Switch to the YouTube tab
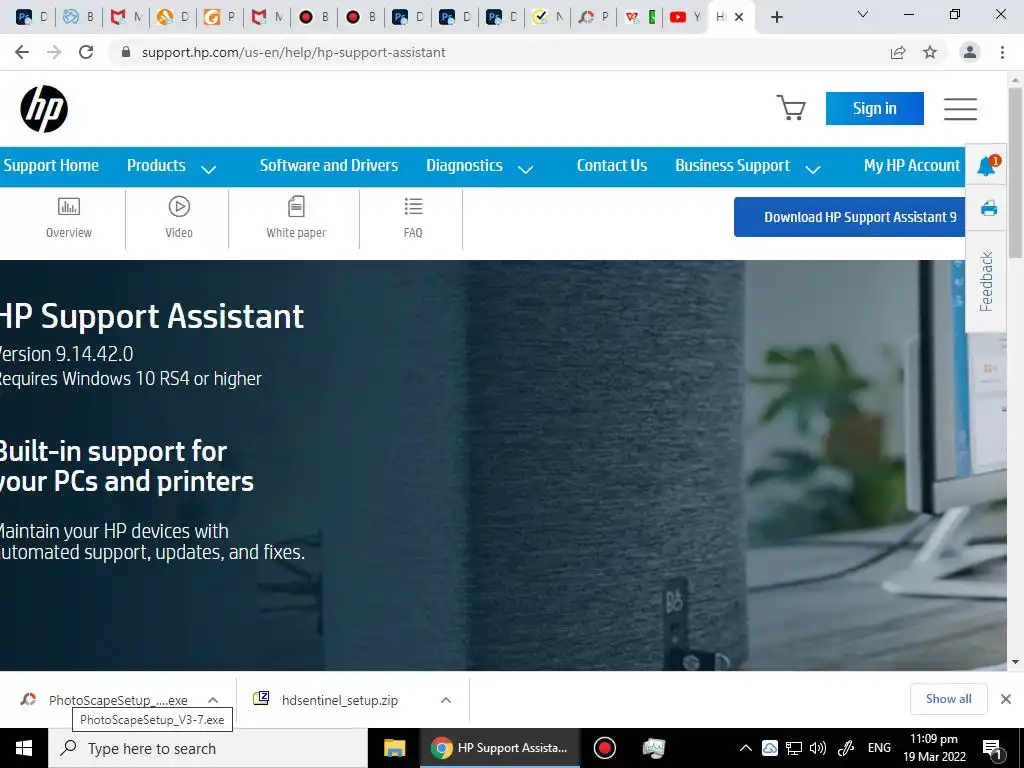The height and width of the screenshot is (768, 1024). (x=684, y=17)
